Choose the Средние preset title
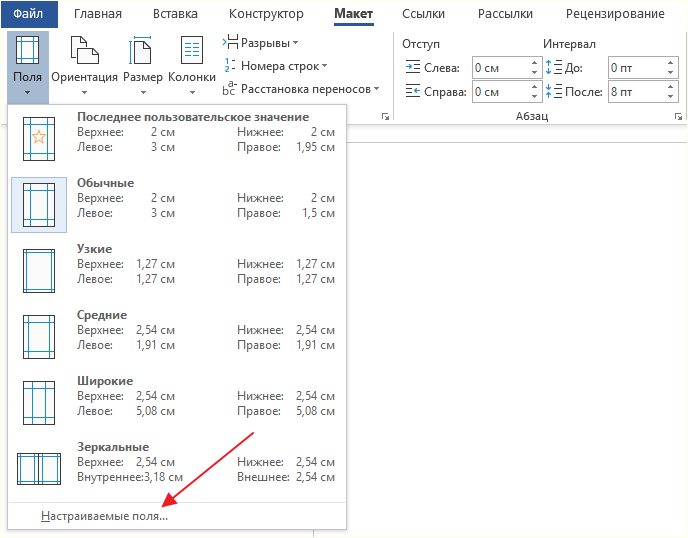Screen dimensions: 688x538 [102, 315]
